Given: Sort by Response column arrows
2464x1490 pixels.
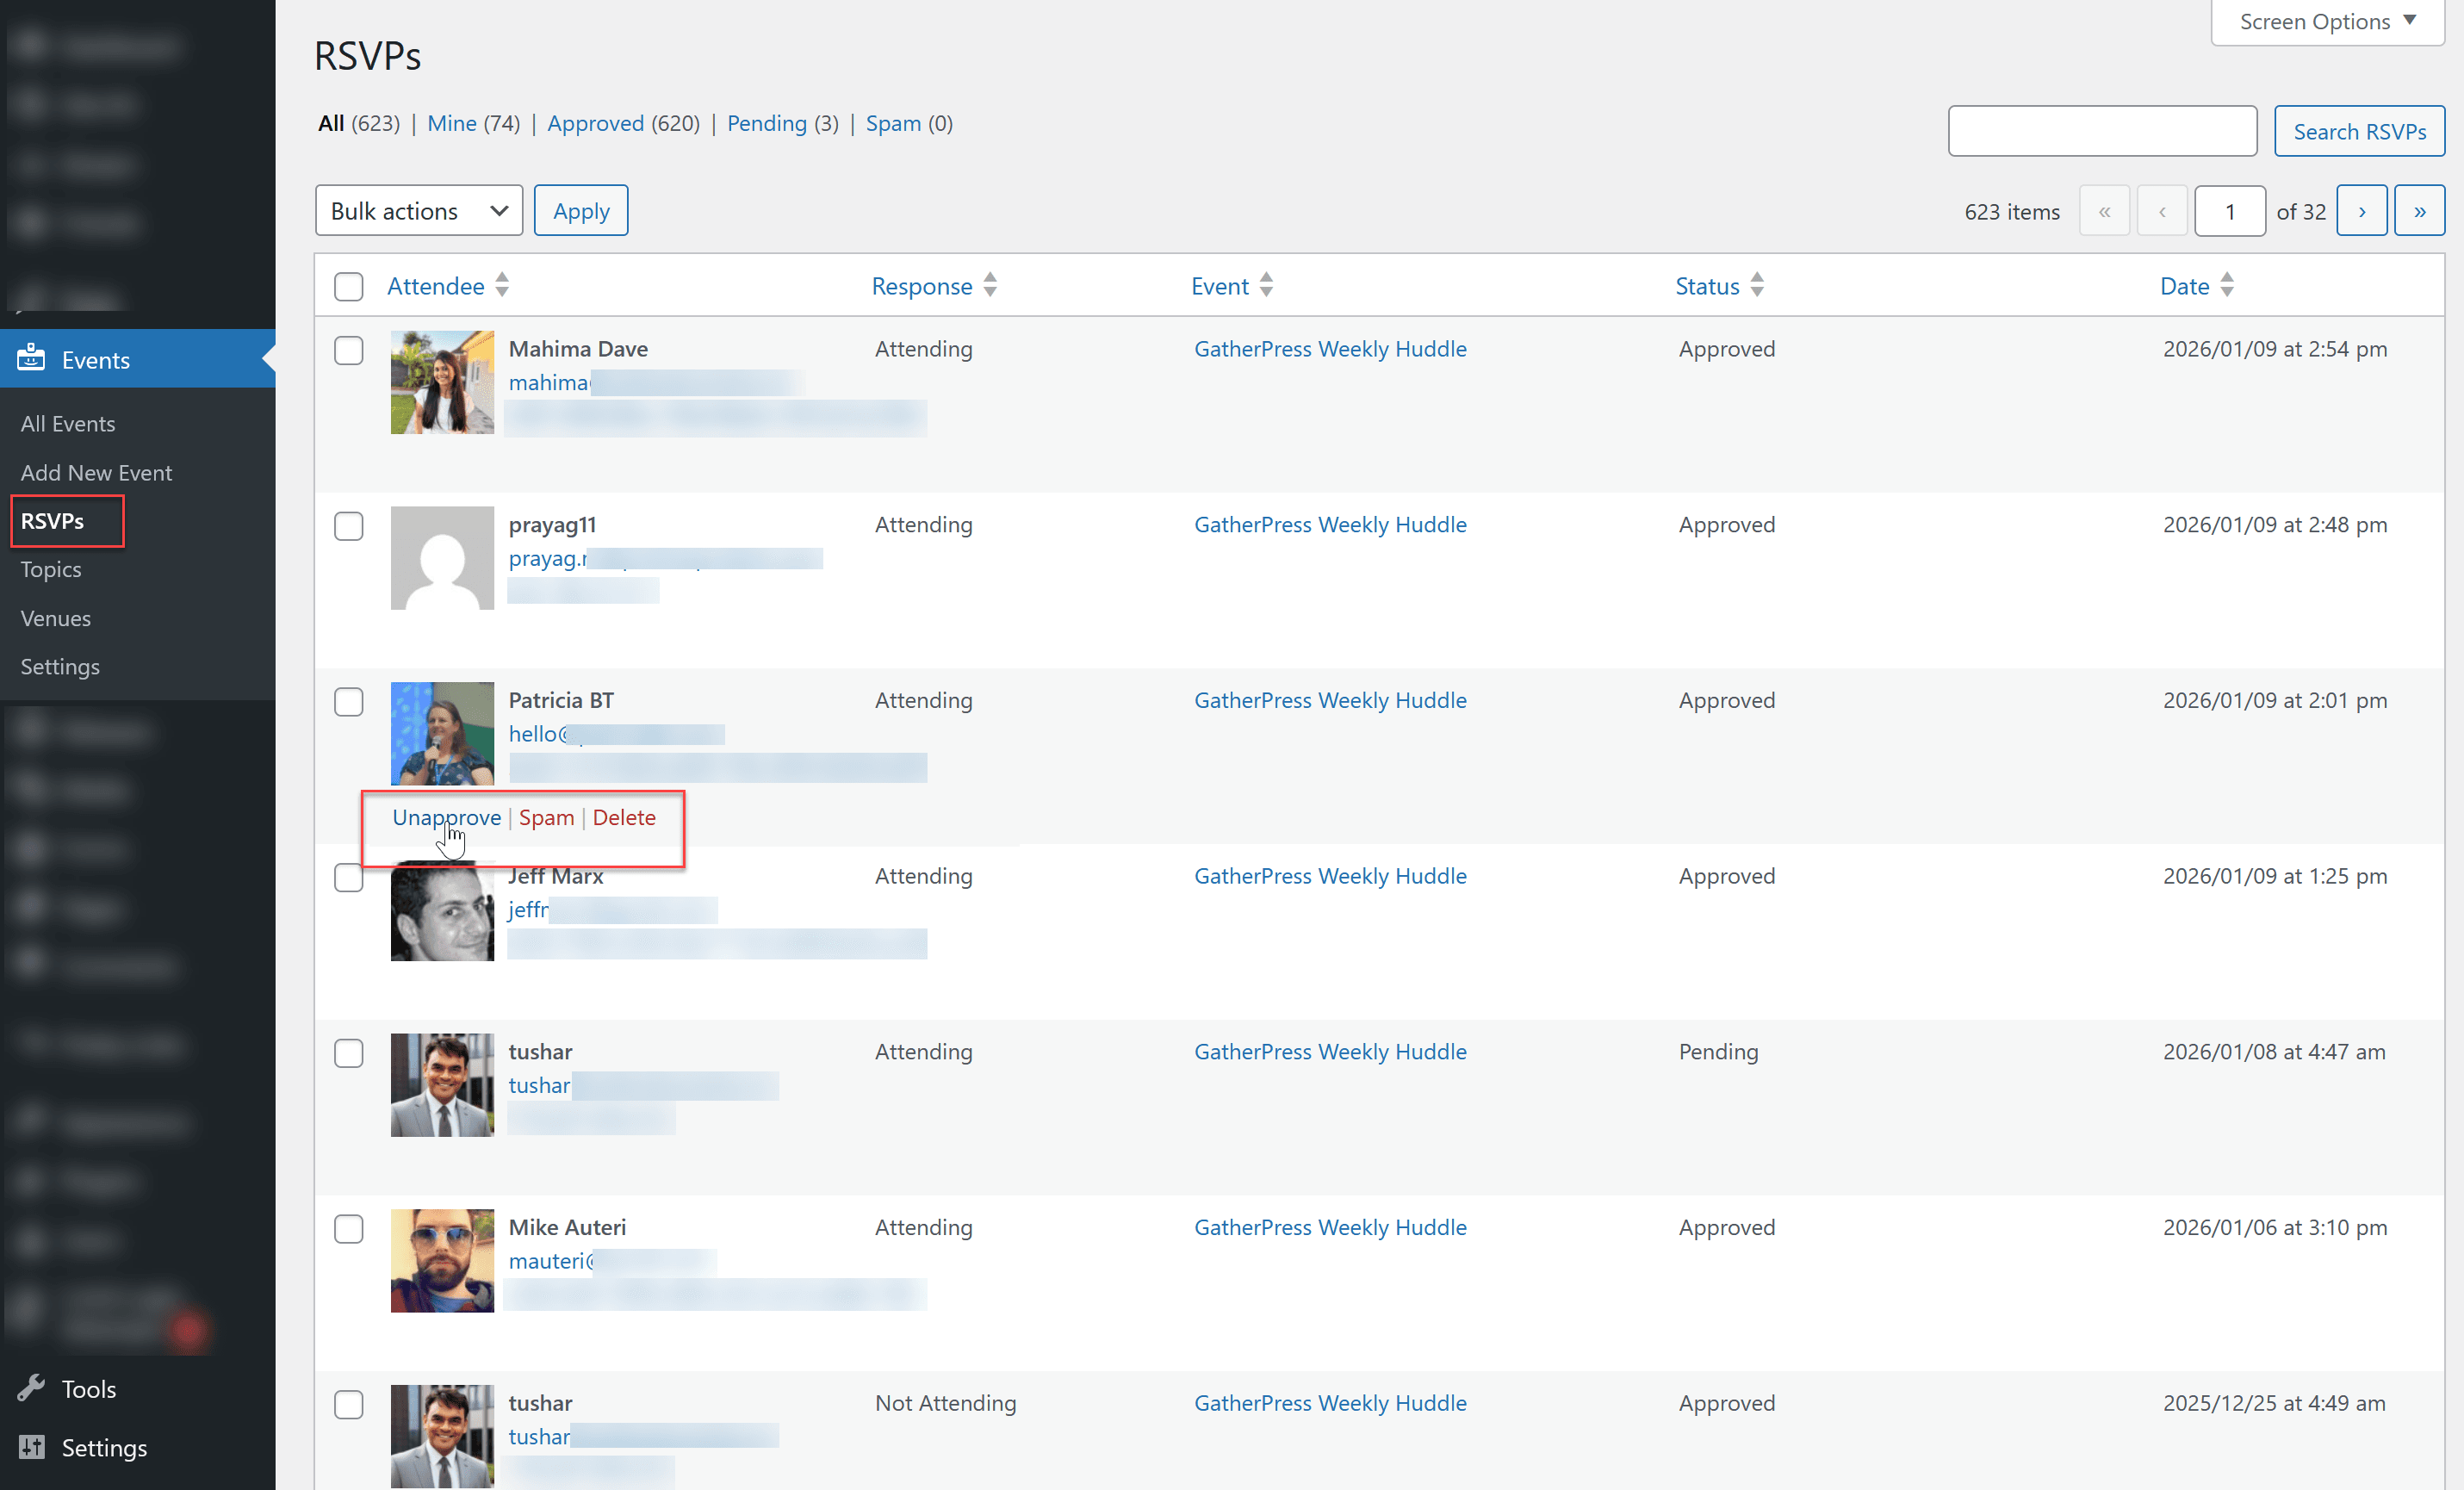Looking at the screenshot, I should [x=990, y=286].
